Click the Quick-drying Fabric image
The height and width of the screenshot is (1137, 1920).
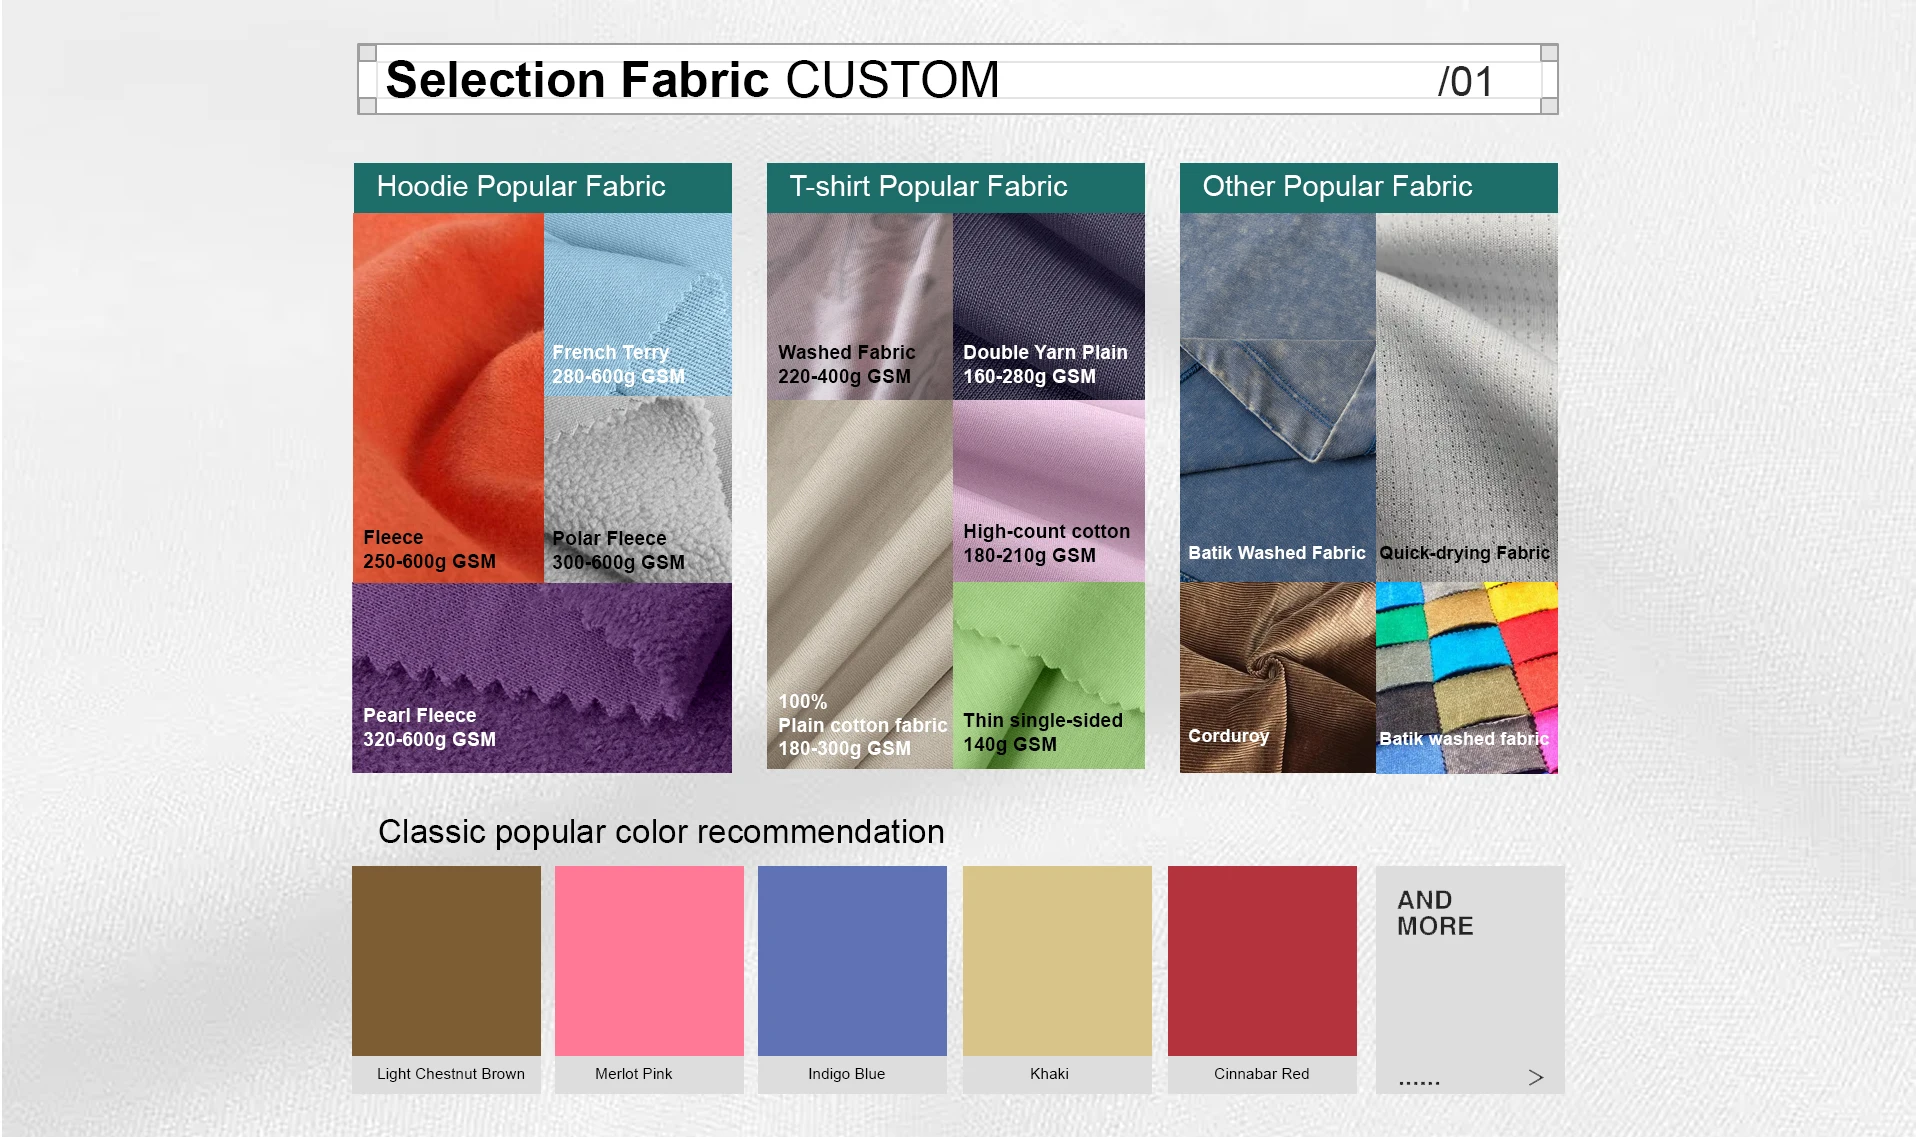pyautogui.click(x=1466, y=397)
